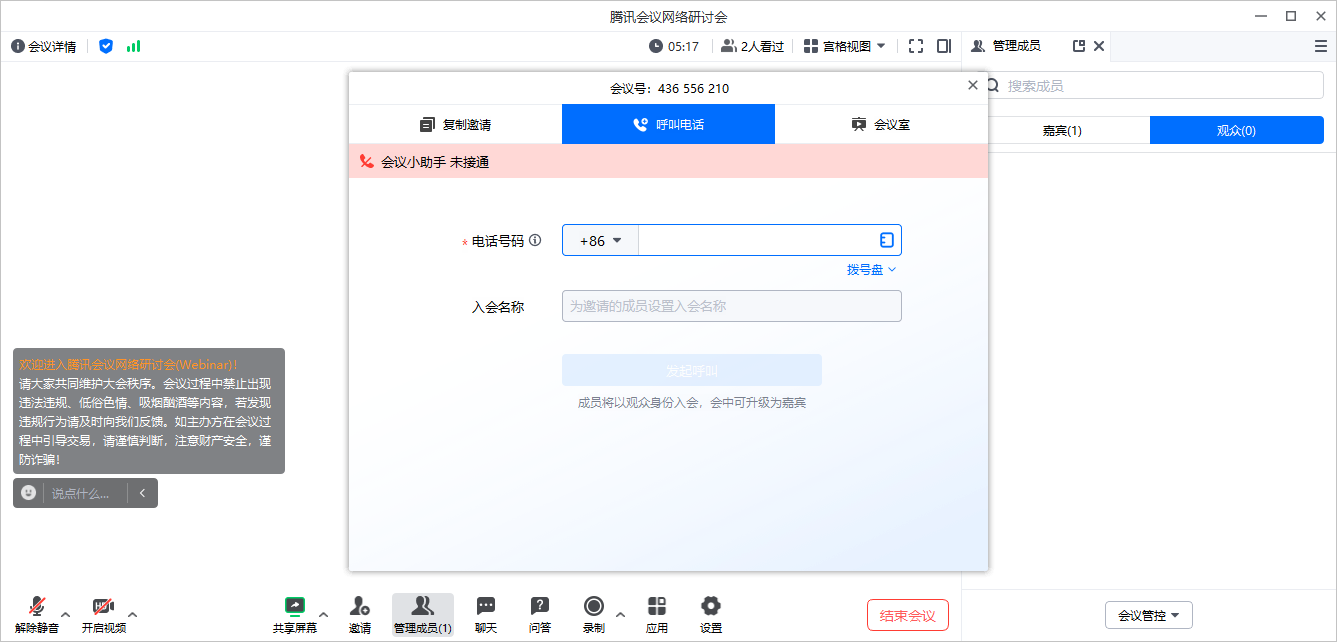This screenshot has width=1337, height=642.
Task: Close the invite dialog
Action: 973,86
